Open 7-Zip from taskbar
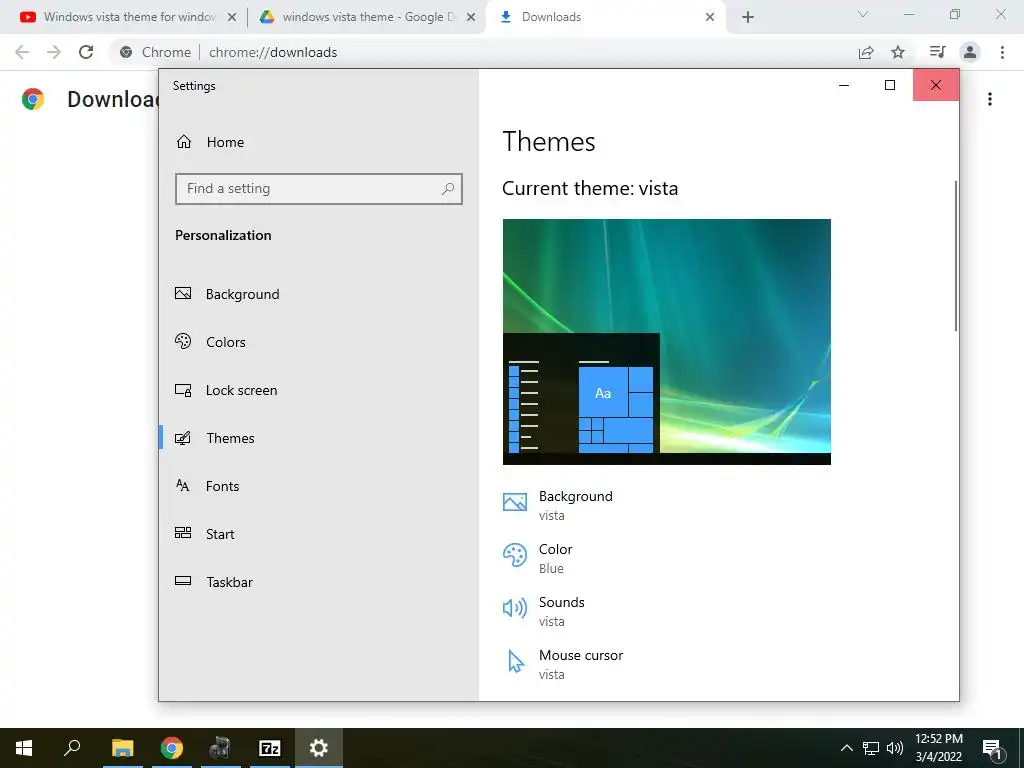 coord(270,748)
